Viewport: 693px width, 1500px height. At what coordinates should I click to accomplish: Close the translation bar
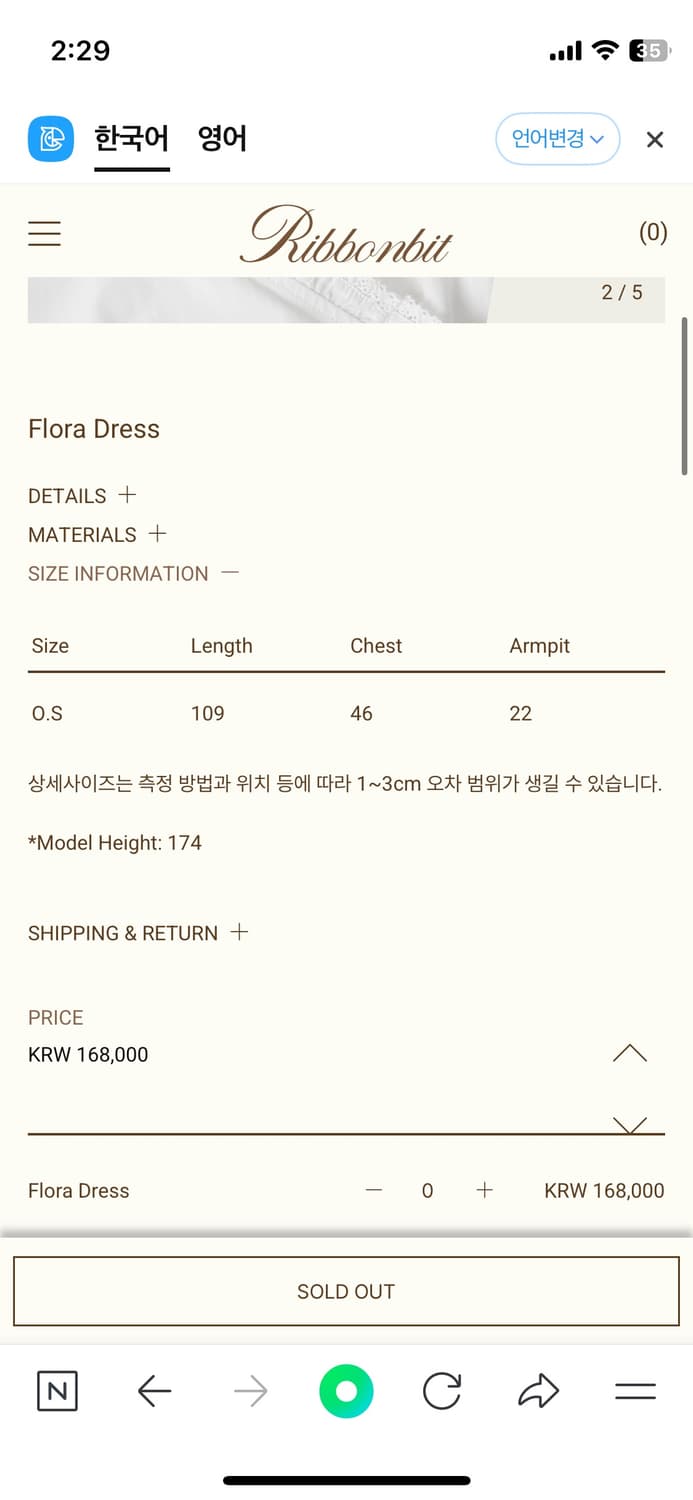point(655,140)
